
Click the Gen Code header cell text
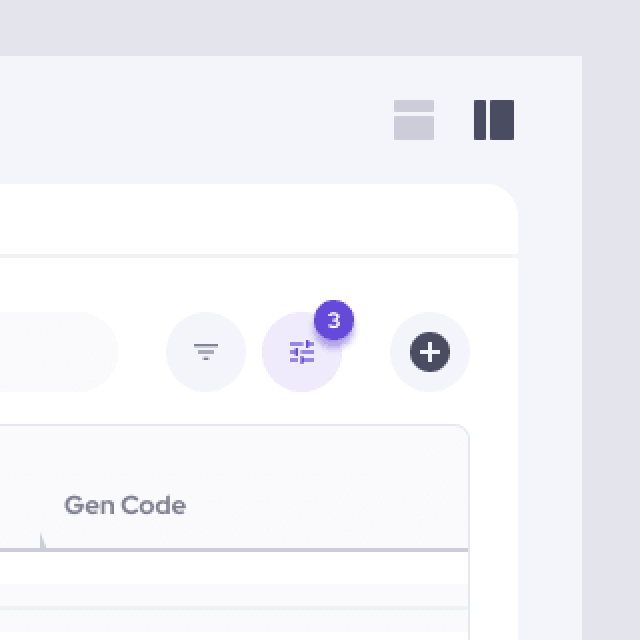pos(125,505)
